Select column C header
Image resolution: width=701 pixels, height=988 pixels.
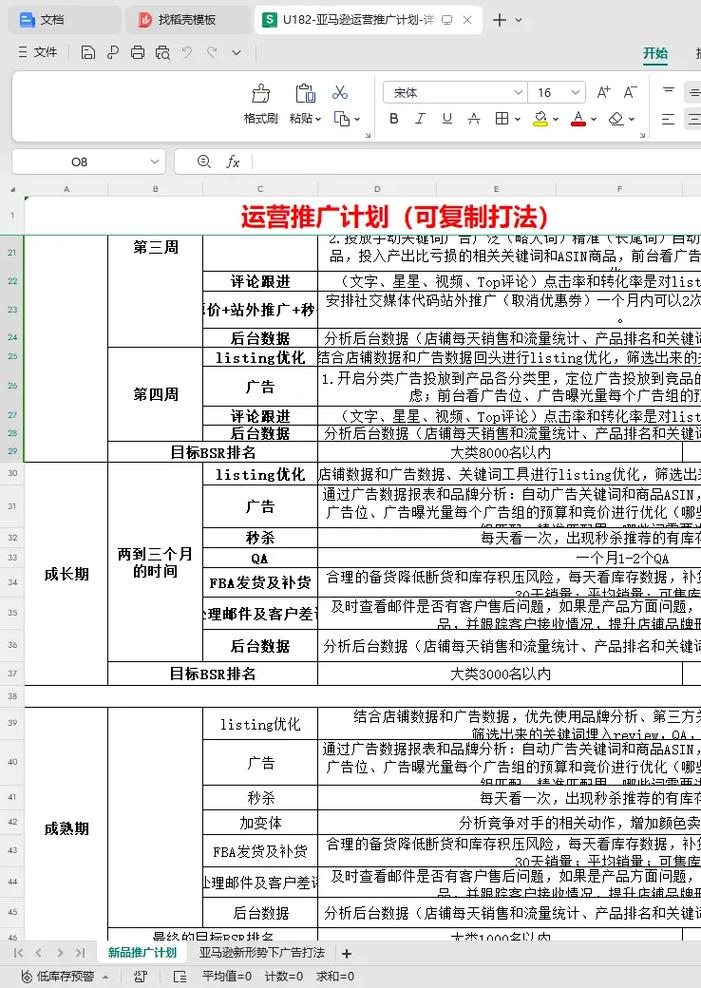(260, 188)
